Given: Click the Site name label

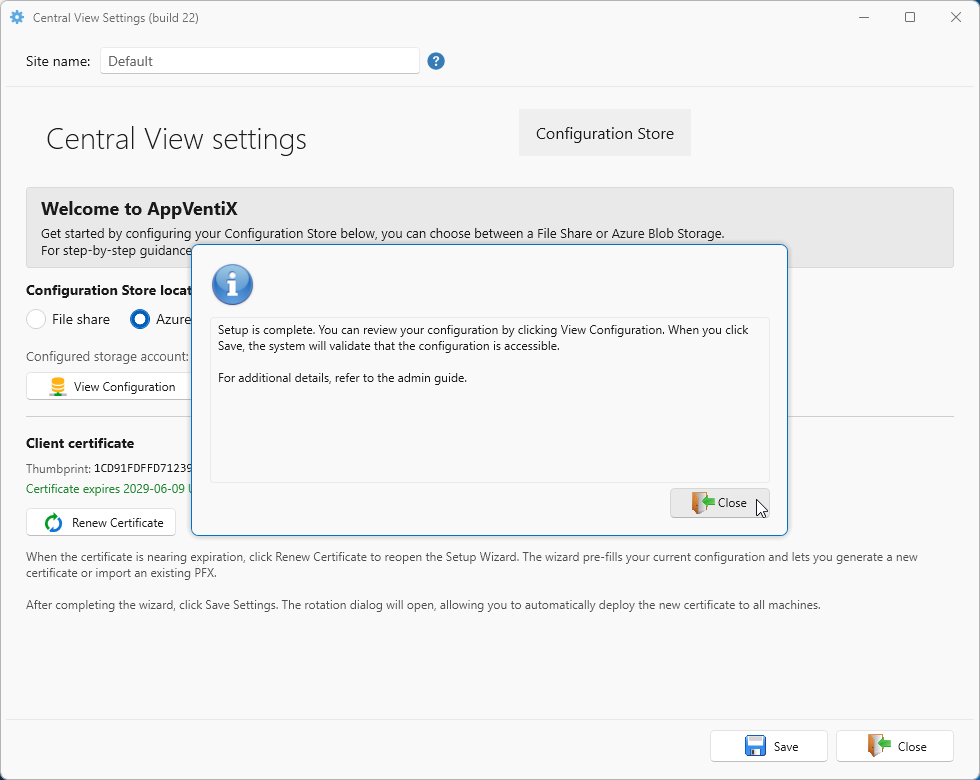Looking at the screenshot, I should [58, 61].
